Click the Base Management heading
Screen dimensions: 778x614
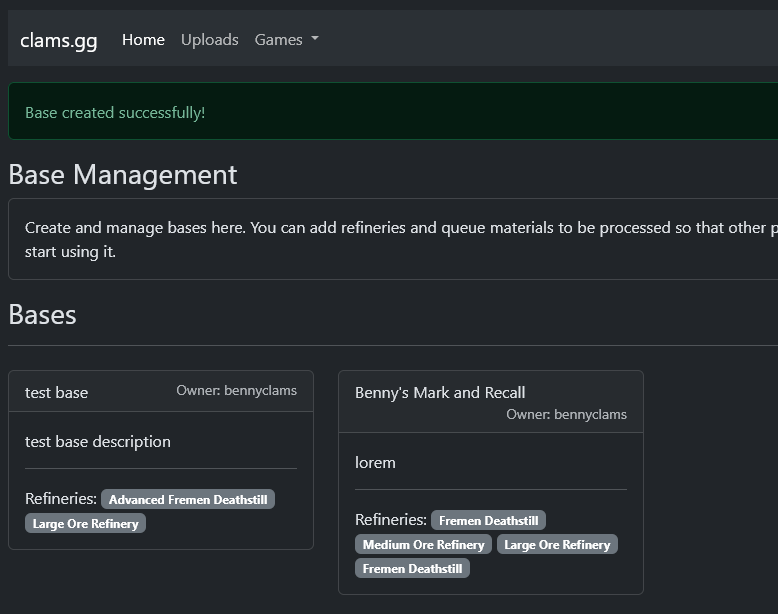click(123, 175)
